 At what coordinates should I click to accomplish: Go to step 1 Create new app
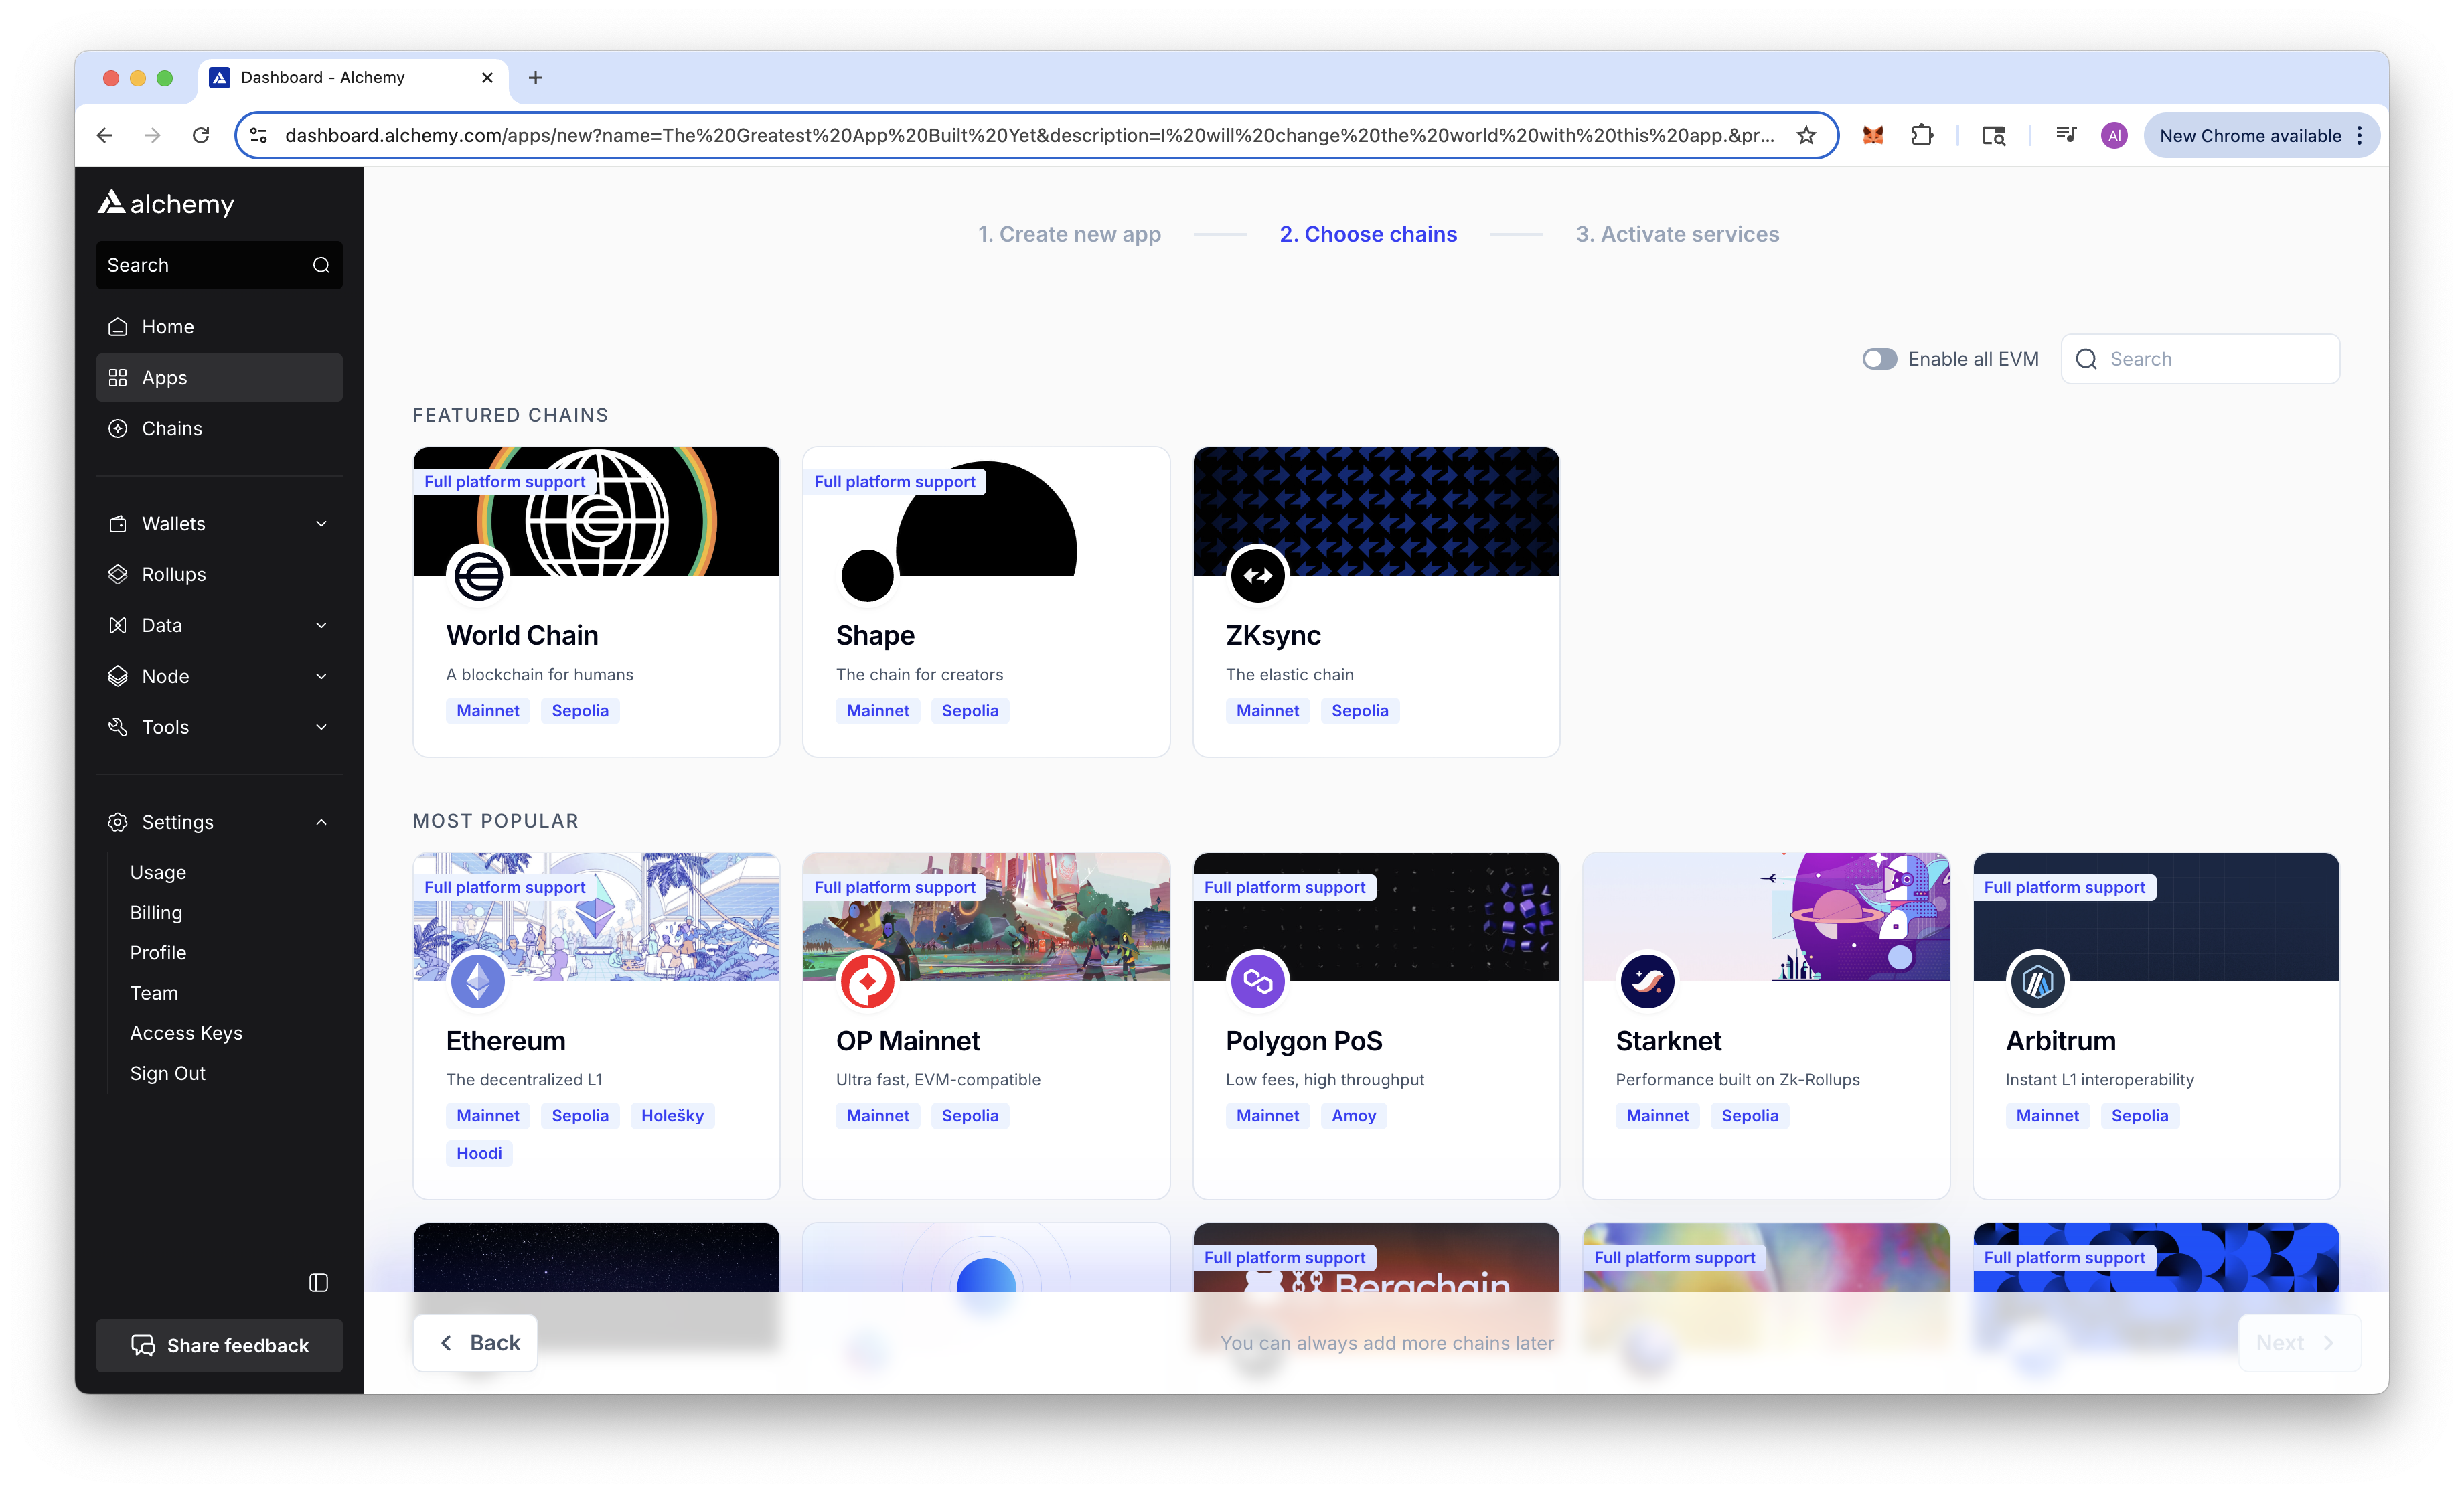[1069, 234]
